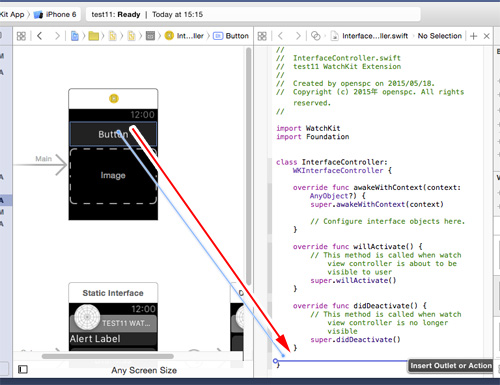Go back in assistant editor history

pos(280,36)
